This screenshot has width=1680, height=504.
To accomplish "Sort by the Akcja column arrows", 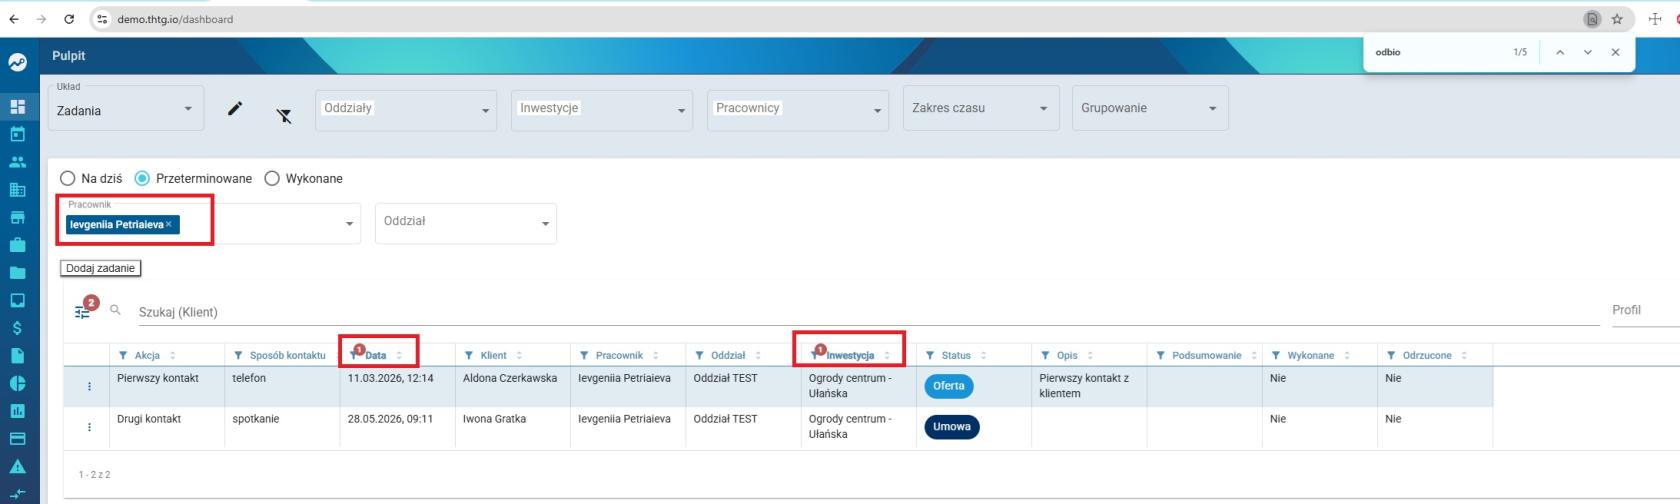I will point(172,355).
